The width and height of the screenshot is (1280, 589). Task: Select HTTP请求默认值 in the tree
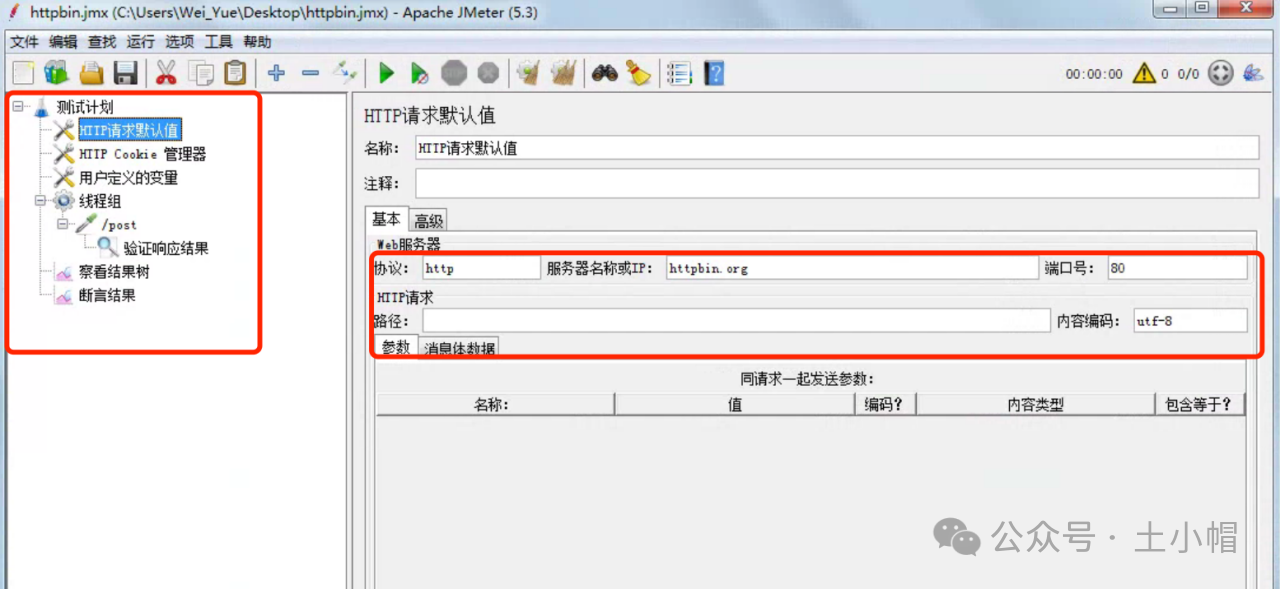click(129, 130)
